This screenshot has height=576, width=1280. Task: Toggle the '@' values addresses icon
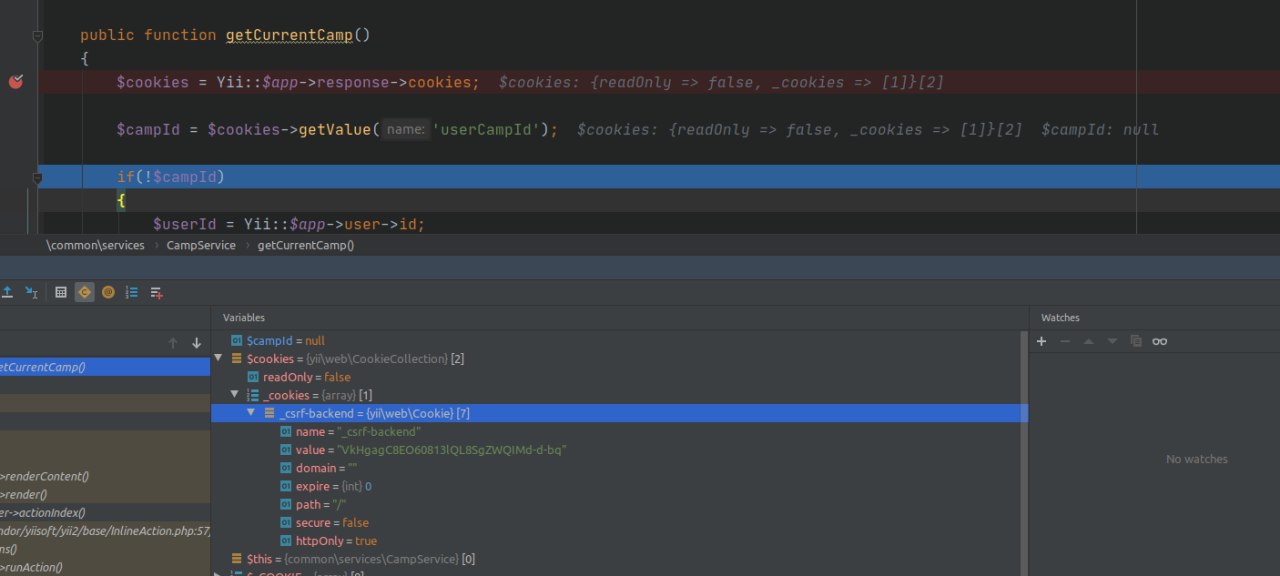point(108,292)
